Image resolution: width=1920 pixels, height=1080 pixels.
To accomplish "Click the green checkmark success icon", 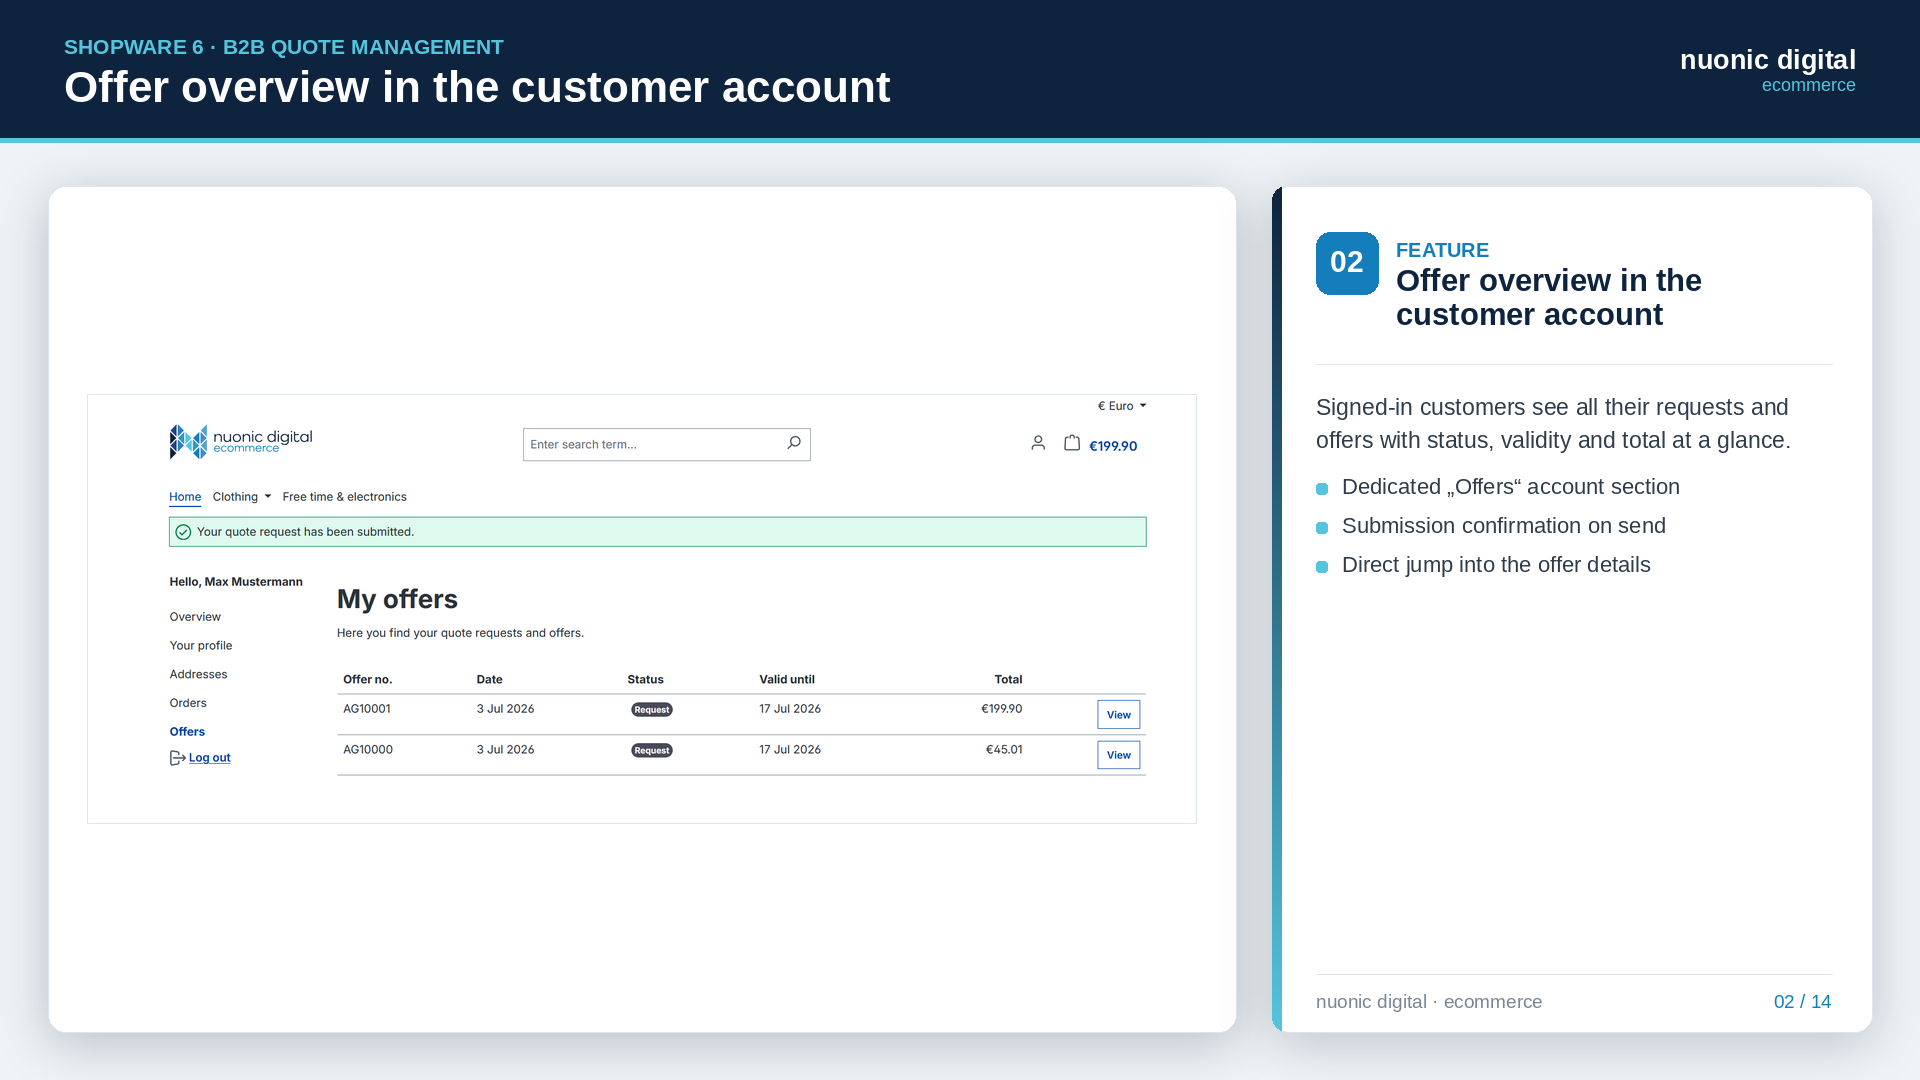I will click(183, 532).
